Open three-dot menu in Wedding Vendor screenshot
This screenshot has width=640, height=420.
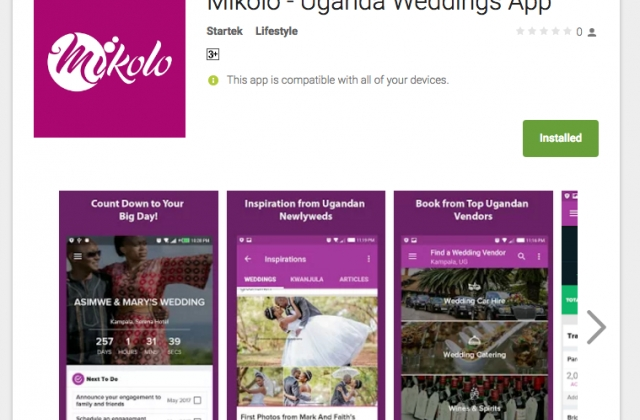pyautogui.click(x=539, y=256)
